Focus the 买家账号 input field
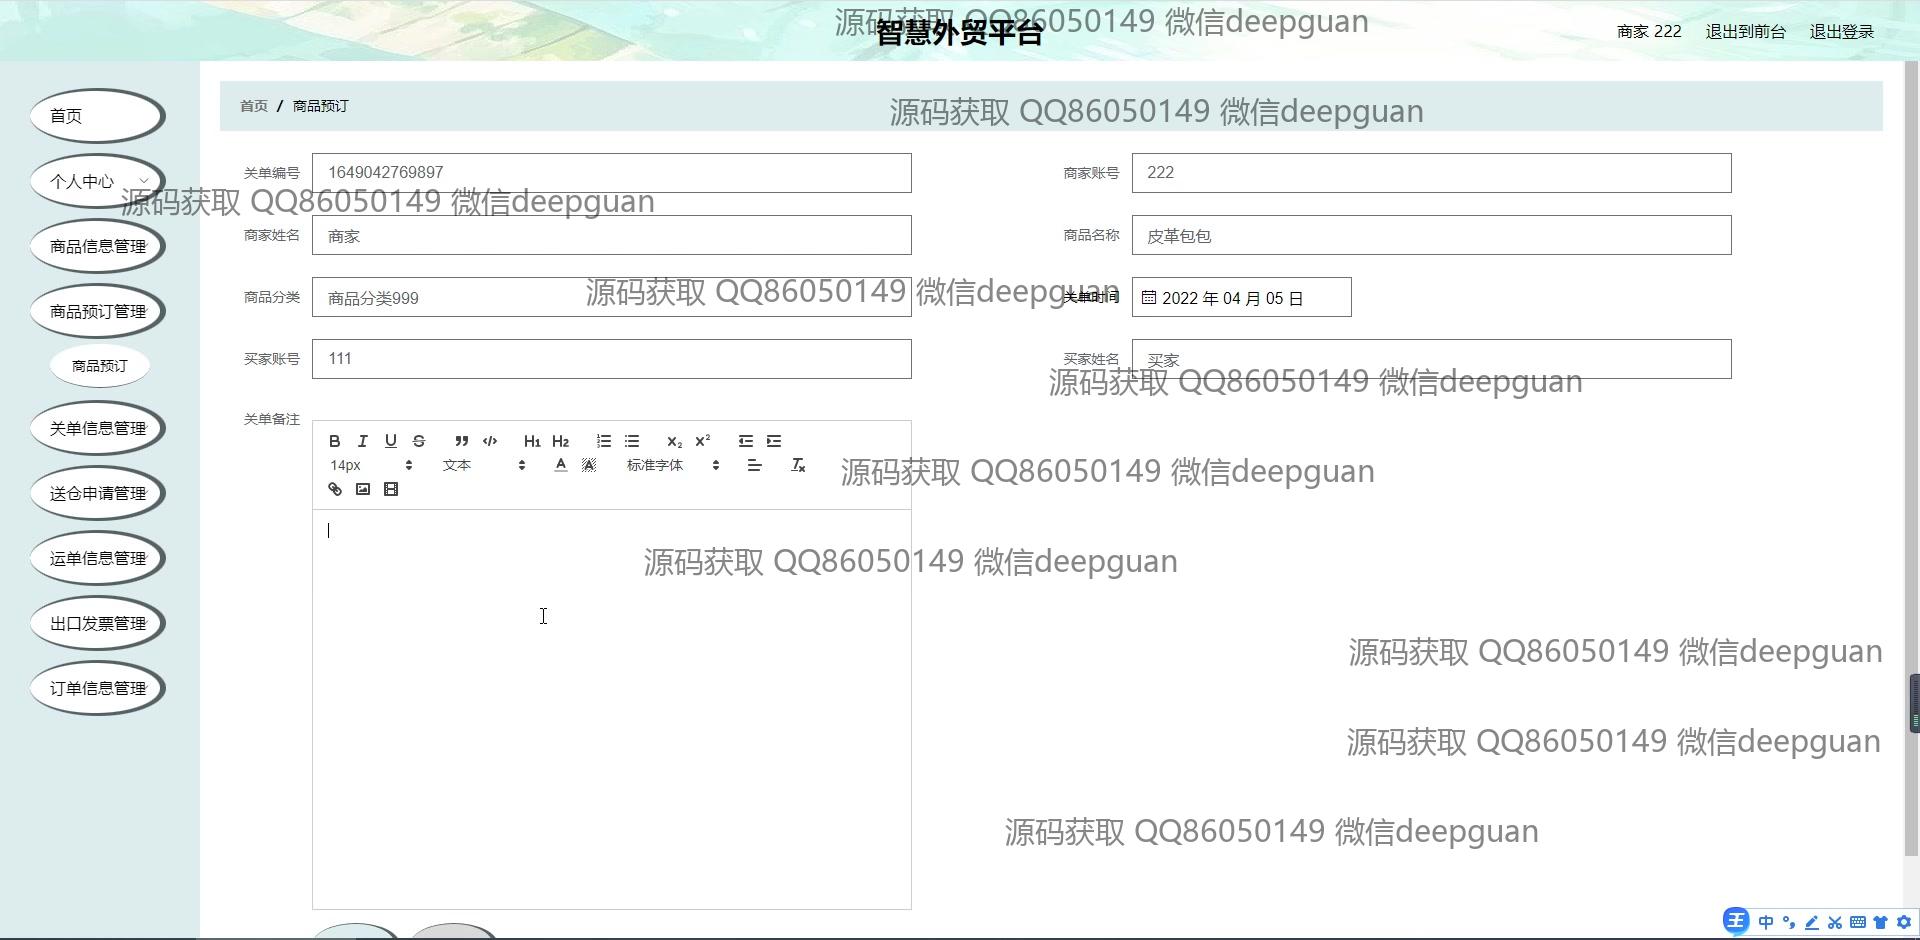The height and width of the screenshot is (940, 1920). click(x=612, y=359)
